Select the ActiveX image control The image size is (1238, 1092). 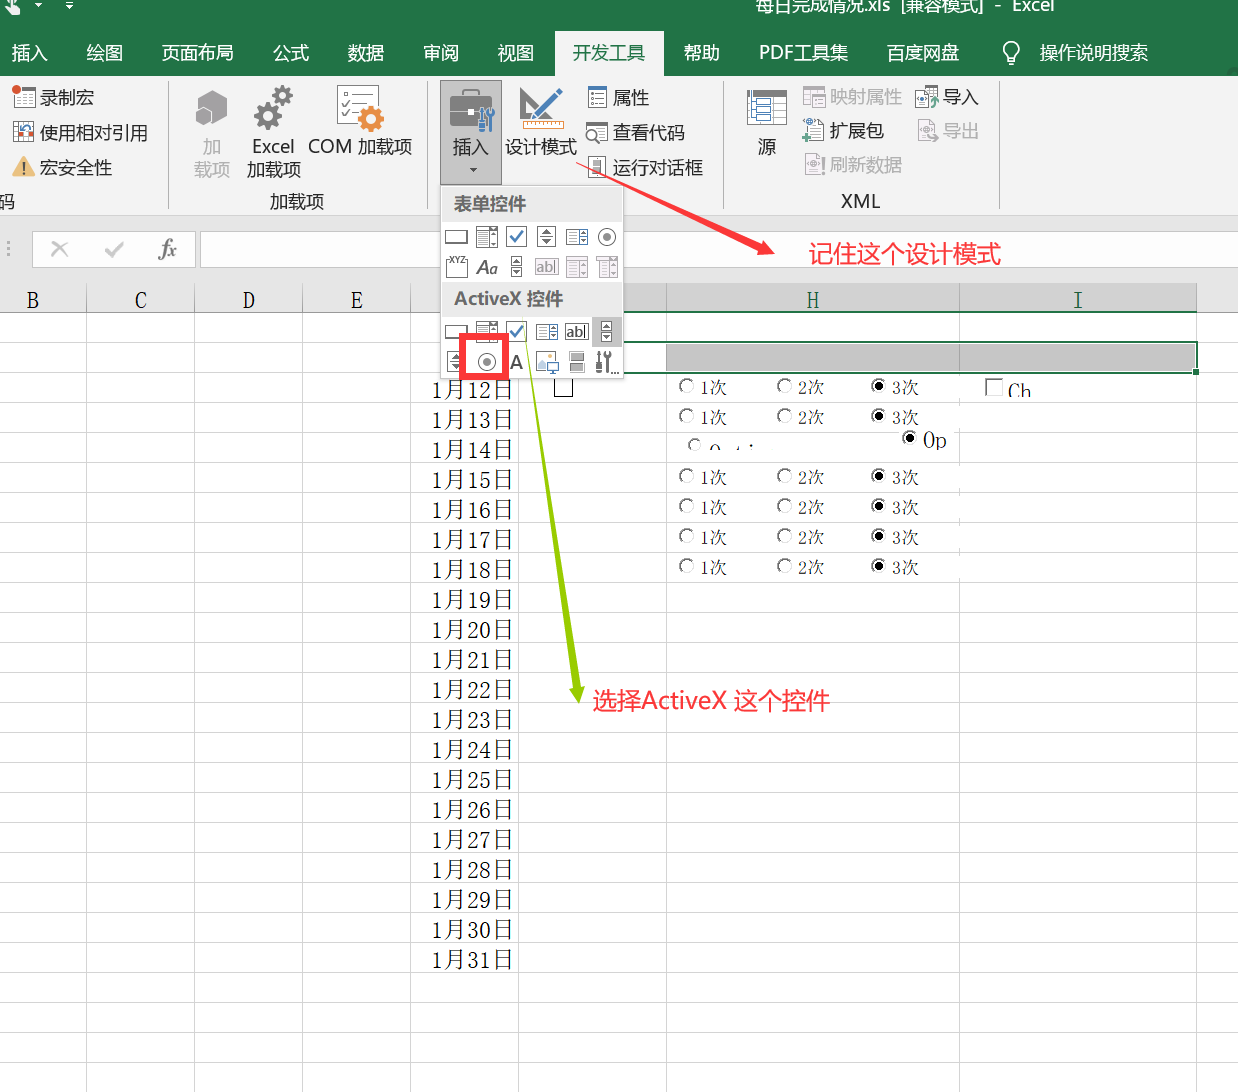point(547,362)
